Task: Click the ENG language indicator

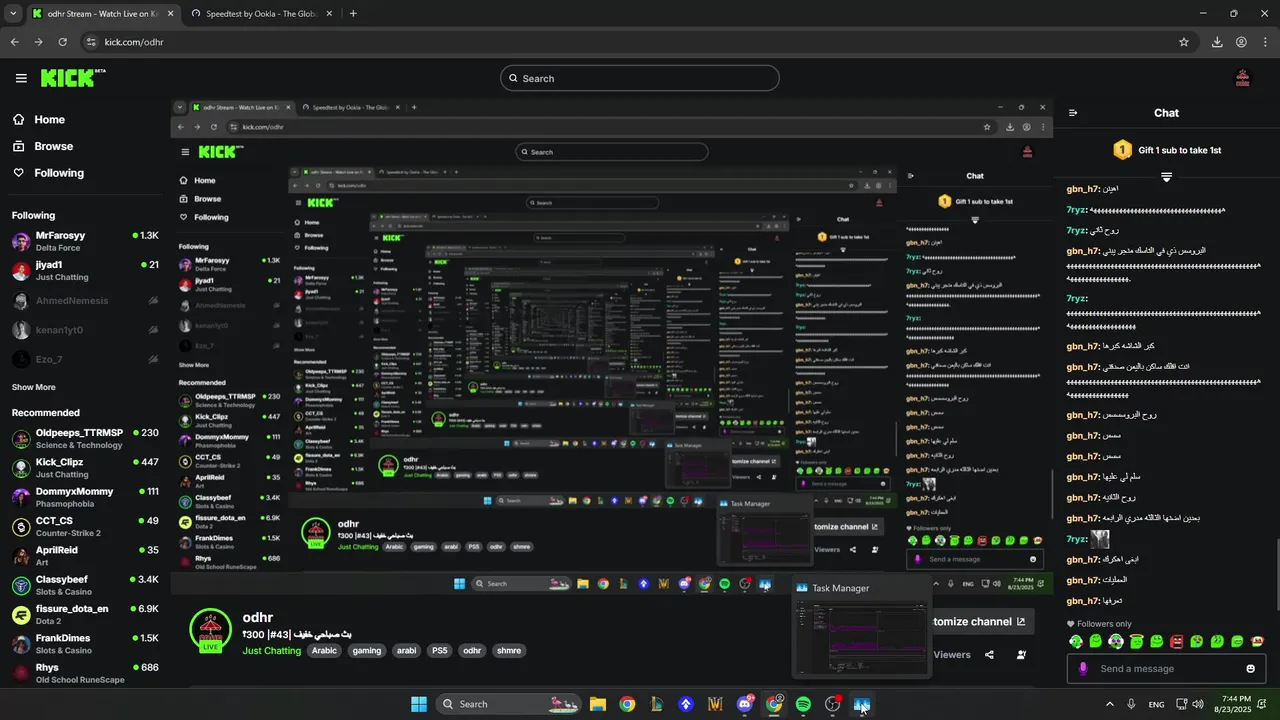Action: click(1156, 704)
